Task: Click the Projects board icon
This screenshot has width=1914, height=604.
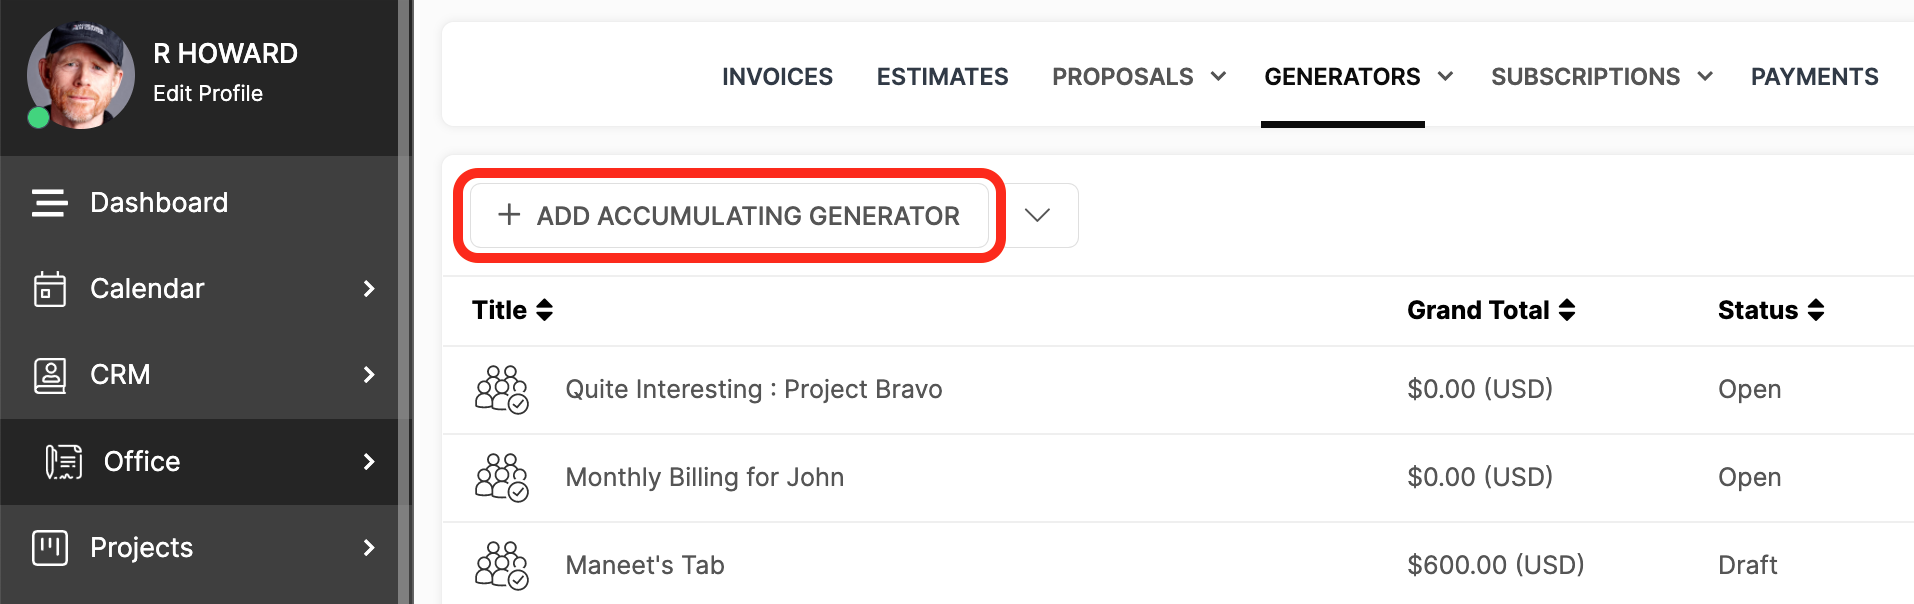Action: (49, 548)
